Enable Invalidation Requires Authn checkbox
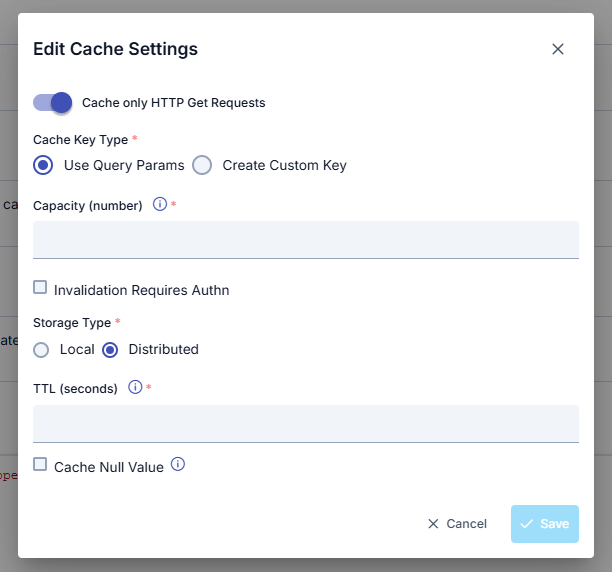This screenshot has height=572, width=612. tap(40, 288)
